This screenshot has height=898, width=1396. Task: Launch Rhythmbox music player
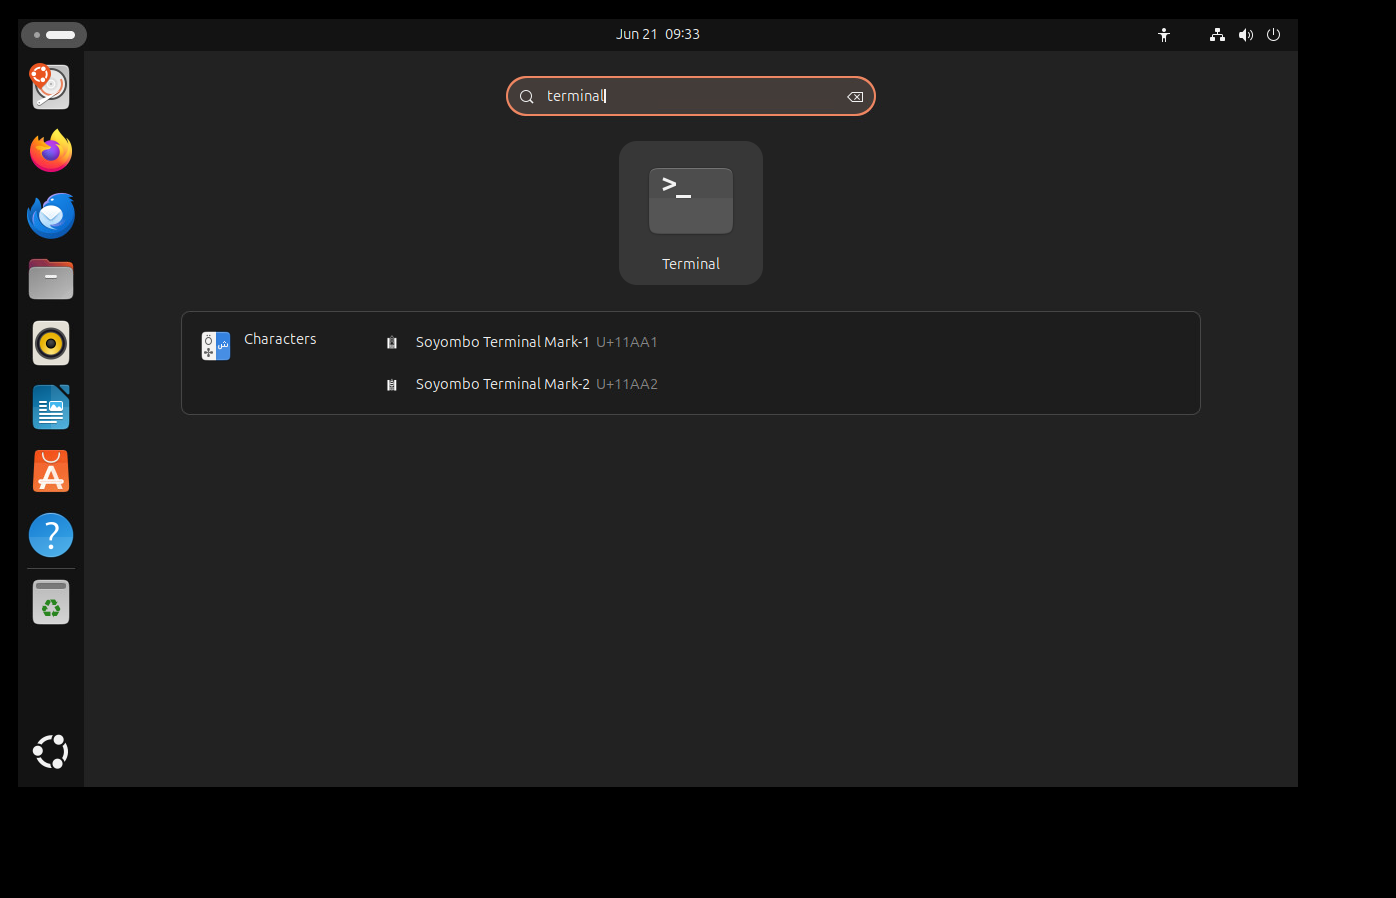(x=50, y=343)
